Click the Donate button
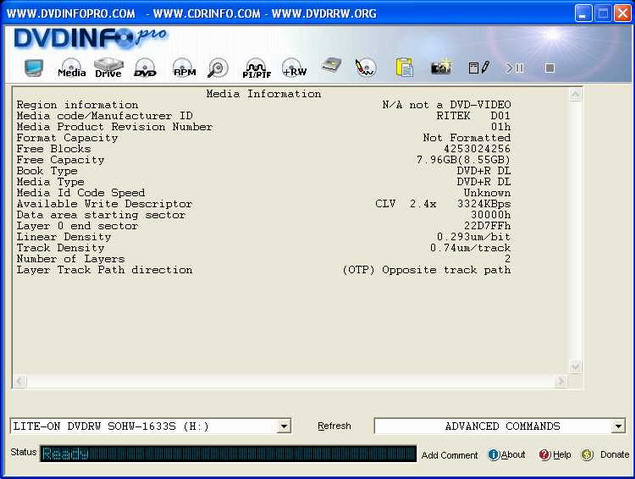Image resolution: width=635 pixels, height=479 pixels. click(x=606, y=455)
